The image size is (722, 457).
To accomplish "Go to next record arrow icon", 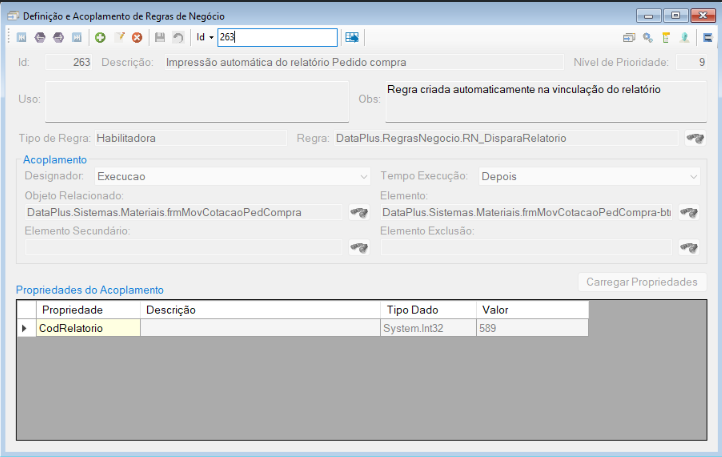I will [x=58, y=37].
